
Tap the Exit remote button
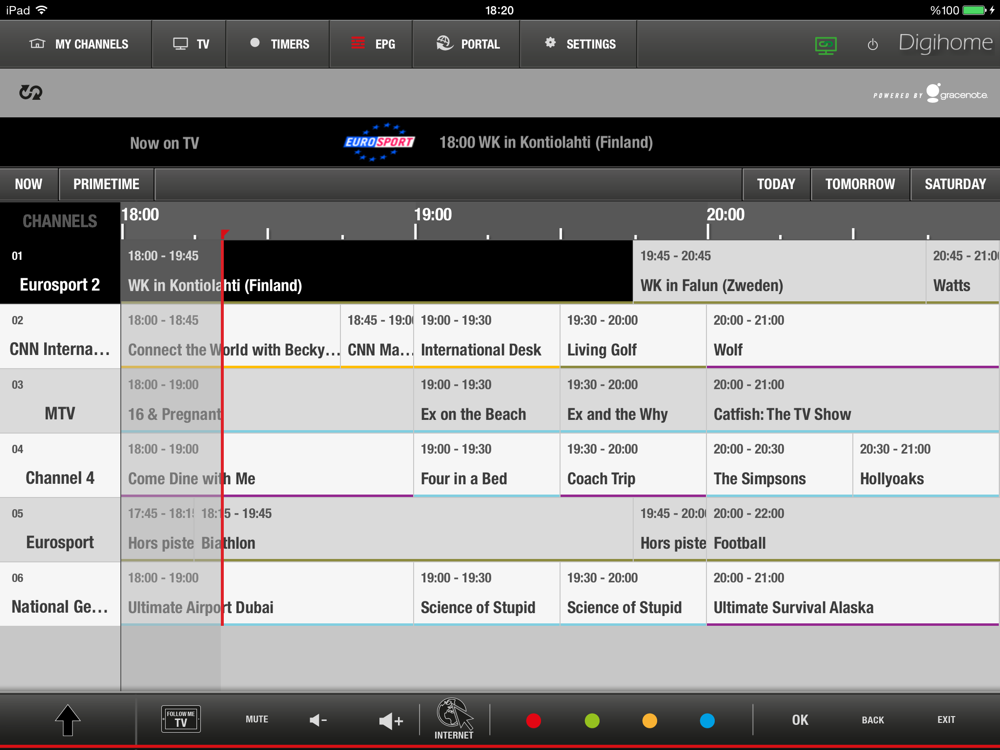[x=946, y=719]
